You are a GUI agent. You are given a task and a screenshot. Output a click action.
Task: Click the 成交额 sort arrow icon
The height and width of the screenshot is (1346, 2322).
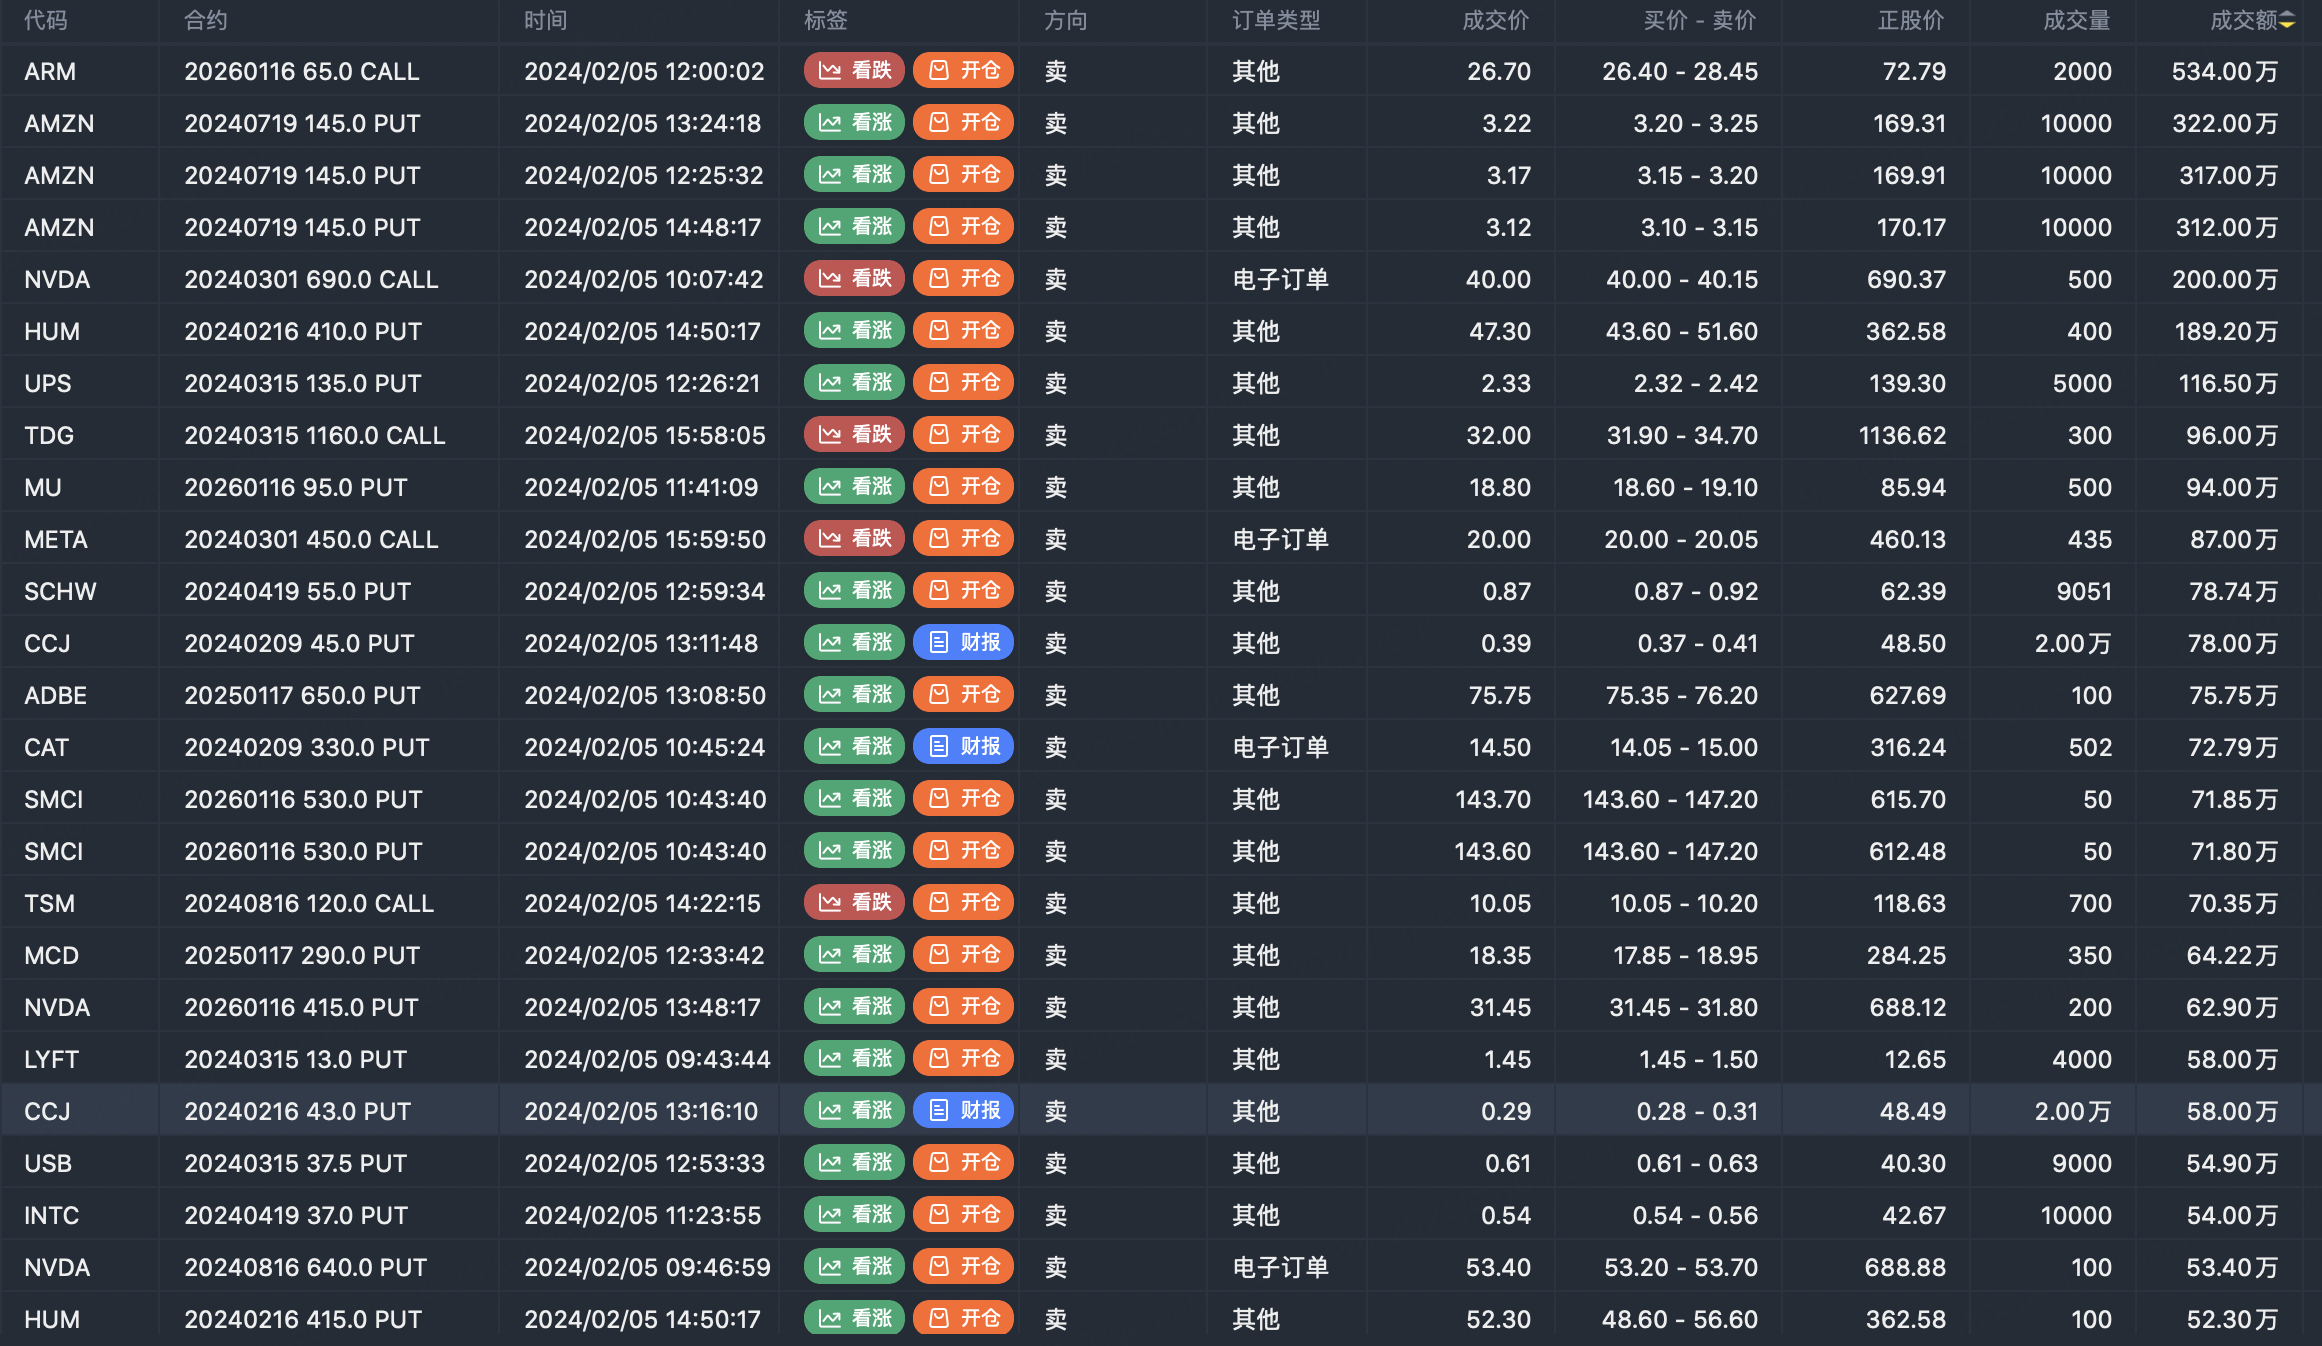[2287, 21]
